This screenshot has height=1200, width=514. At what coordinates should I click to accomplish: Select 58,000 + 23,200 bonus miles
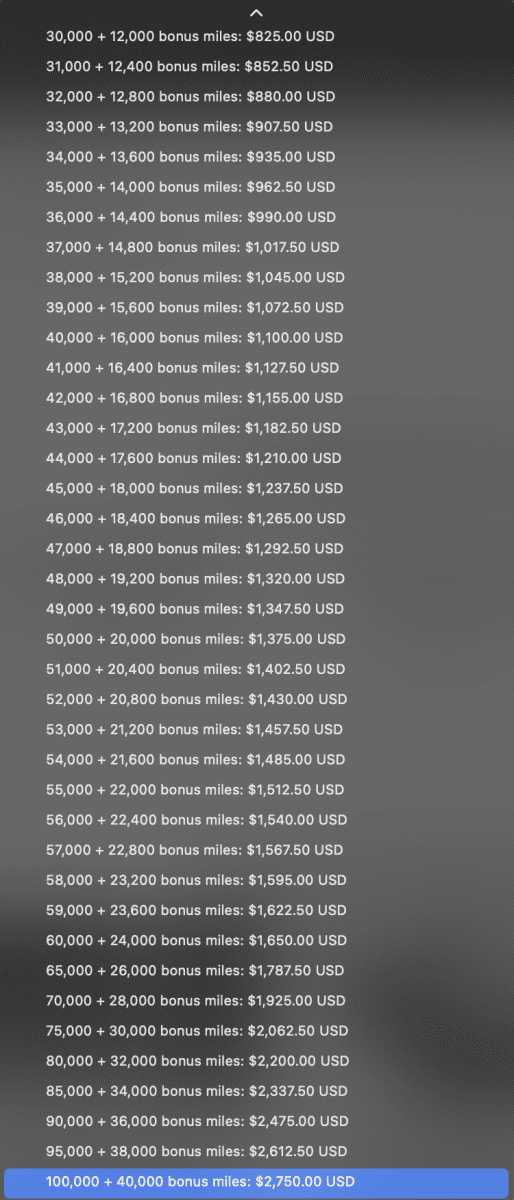(x=257, y=880)
